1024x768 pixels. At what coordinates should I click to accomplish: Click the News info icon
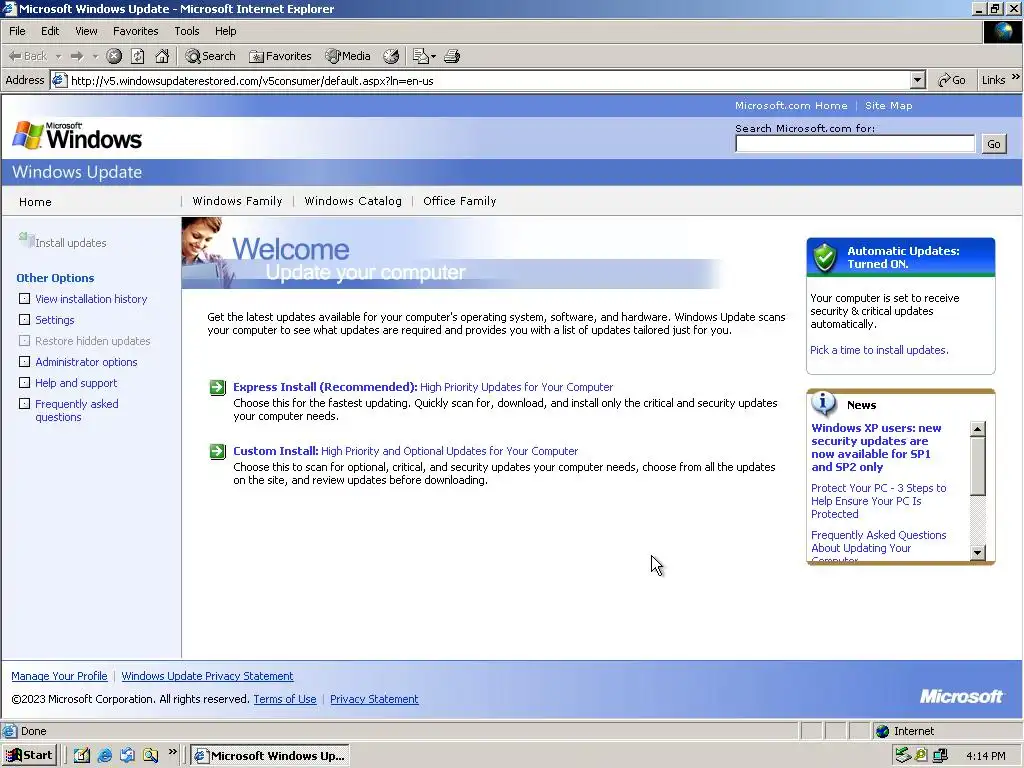click(824, 404)
